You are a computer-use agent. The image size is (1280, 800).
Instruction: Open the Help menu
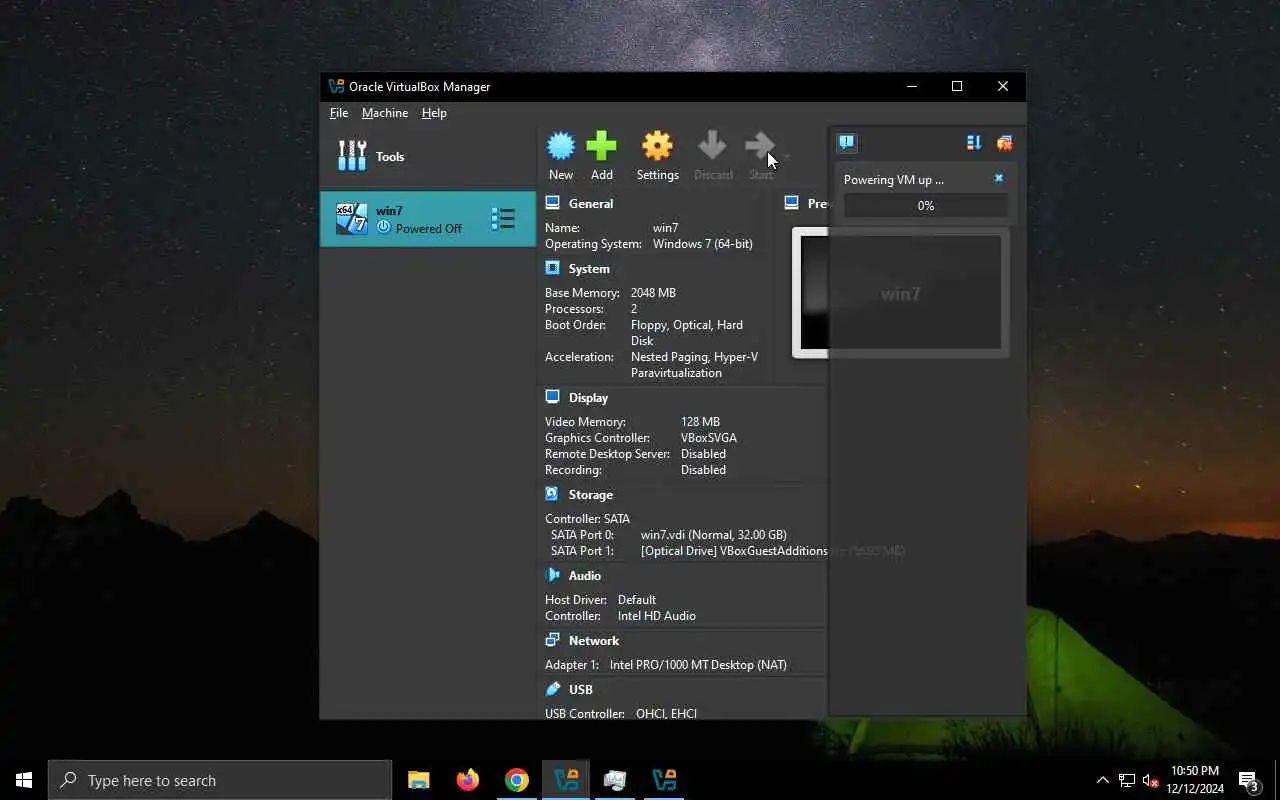point(434,113)
